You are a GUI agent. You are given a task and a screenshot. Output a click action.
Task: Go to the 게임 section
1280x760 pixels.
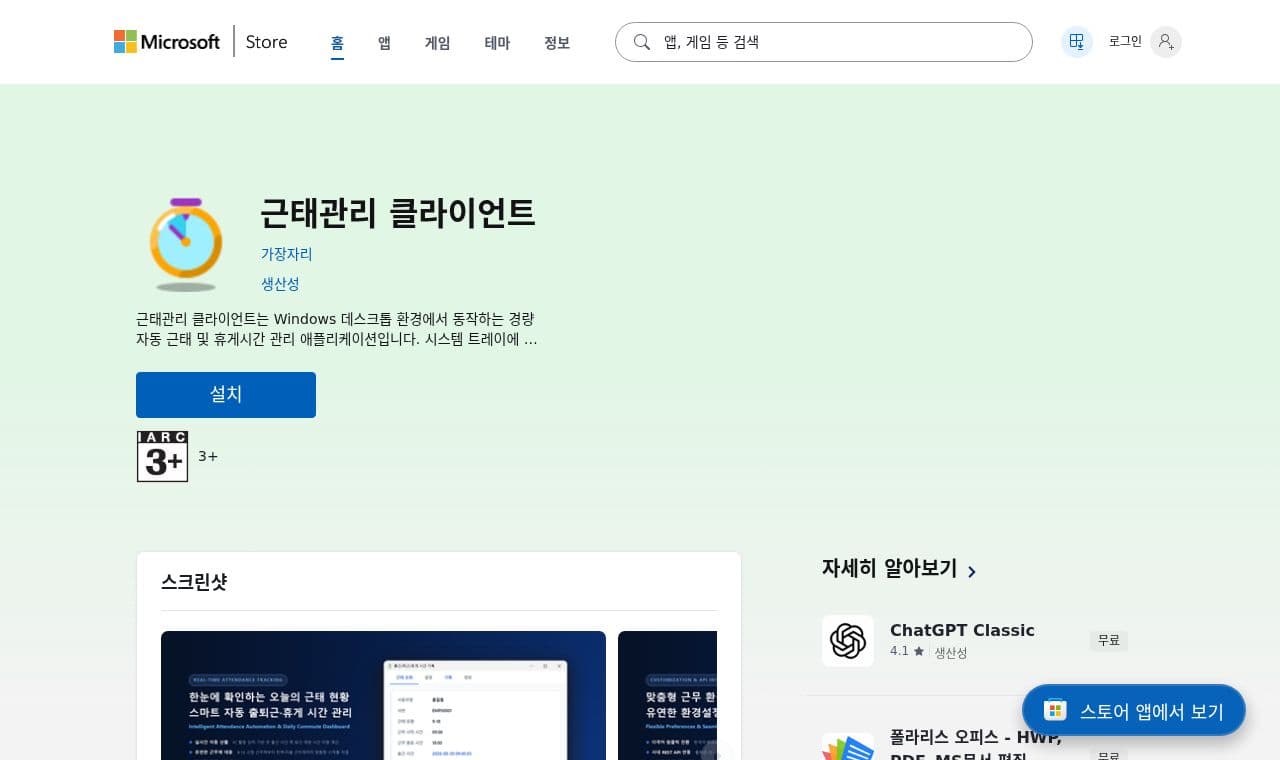[x=437, y=43]
